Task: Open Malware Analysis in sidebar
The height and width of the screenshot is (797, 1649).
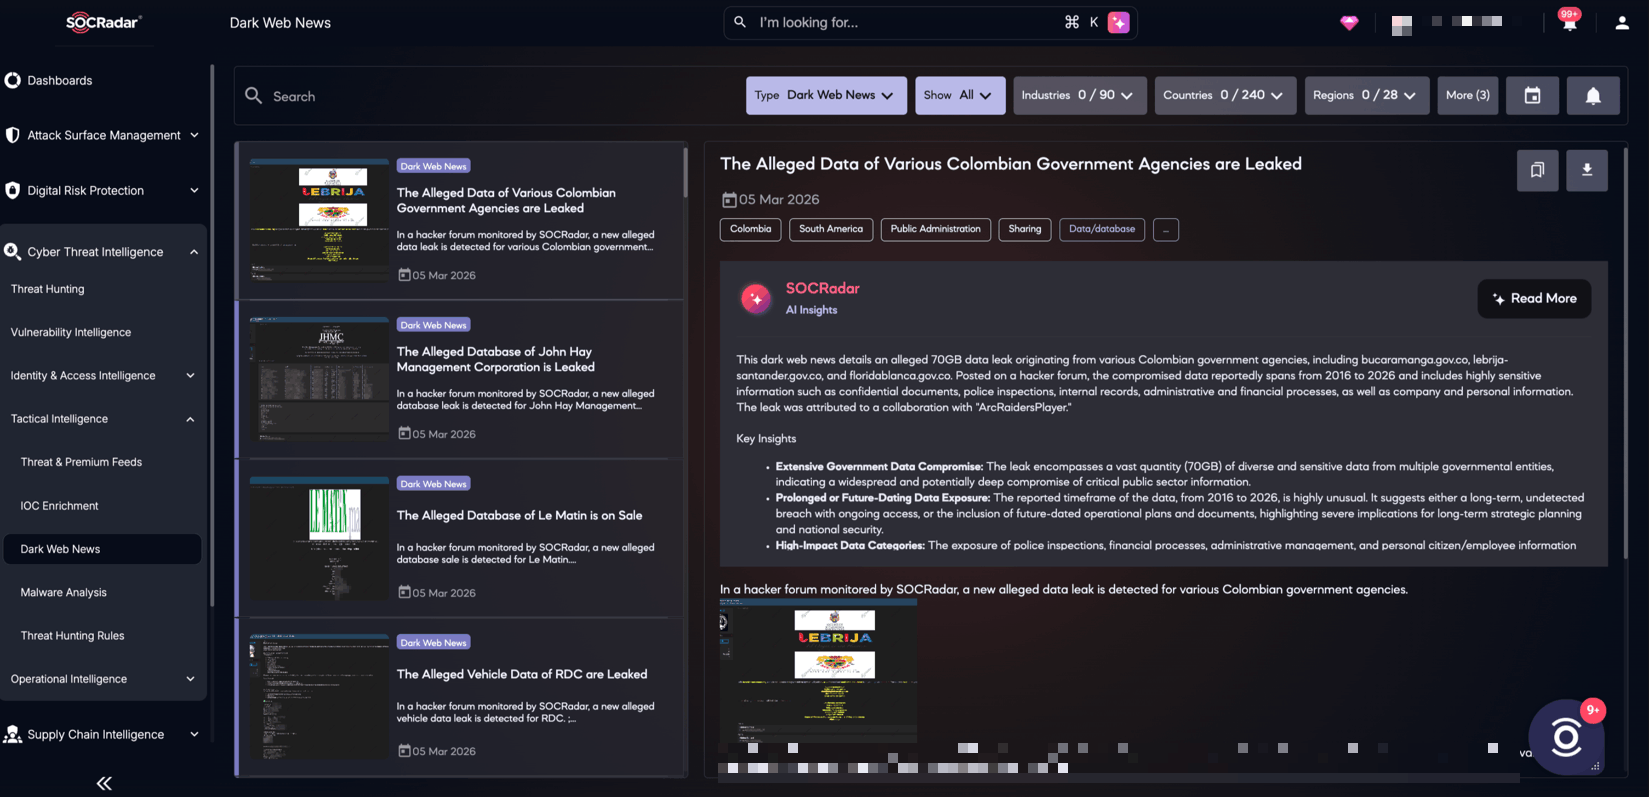Action: pyautogui.click(x=63, y=592)
